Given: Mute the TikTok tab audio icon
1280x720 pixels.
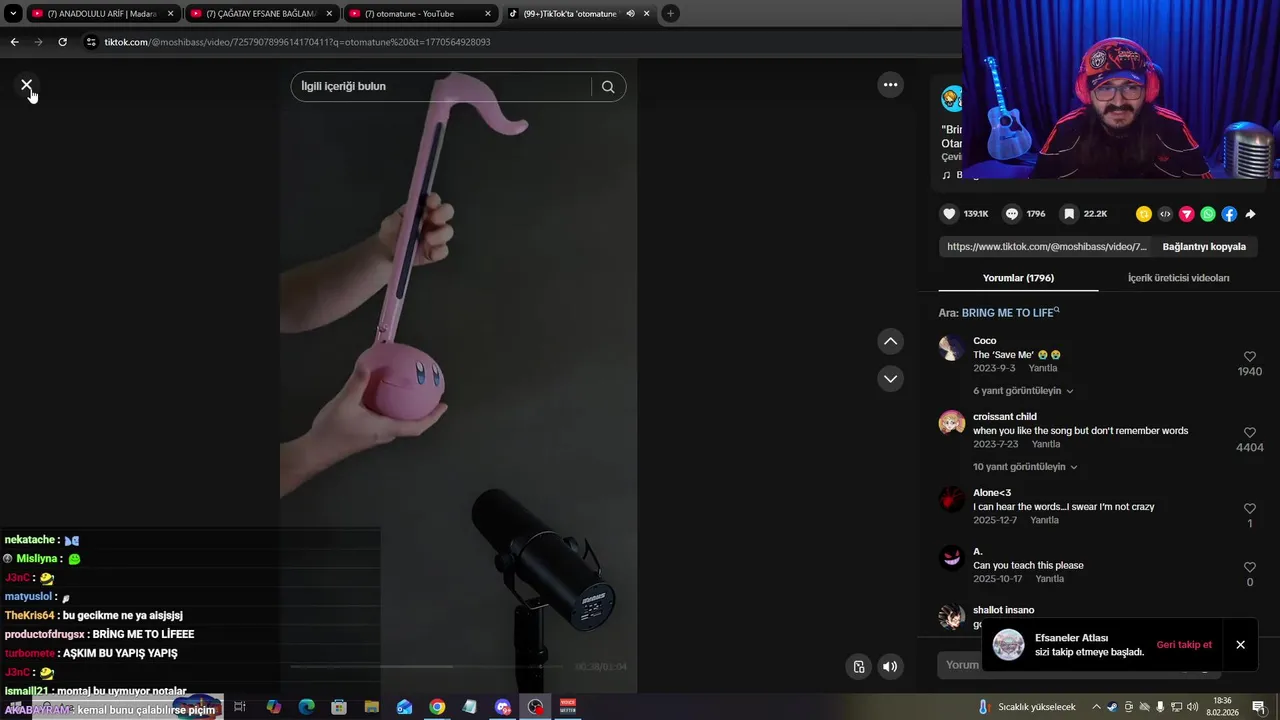Looking at the screenshot, I should click(x=630, y=14).
